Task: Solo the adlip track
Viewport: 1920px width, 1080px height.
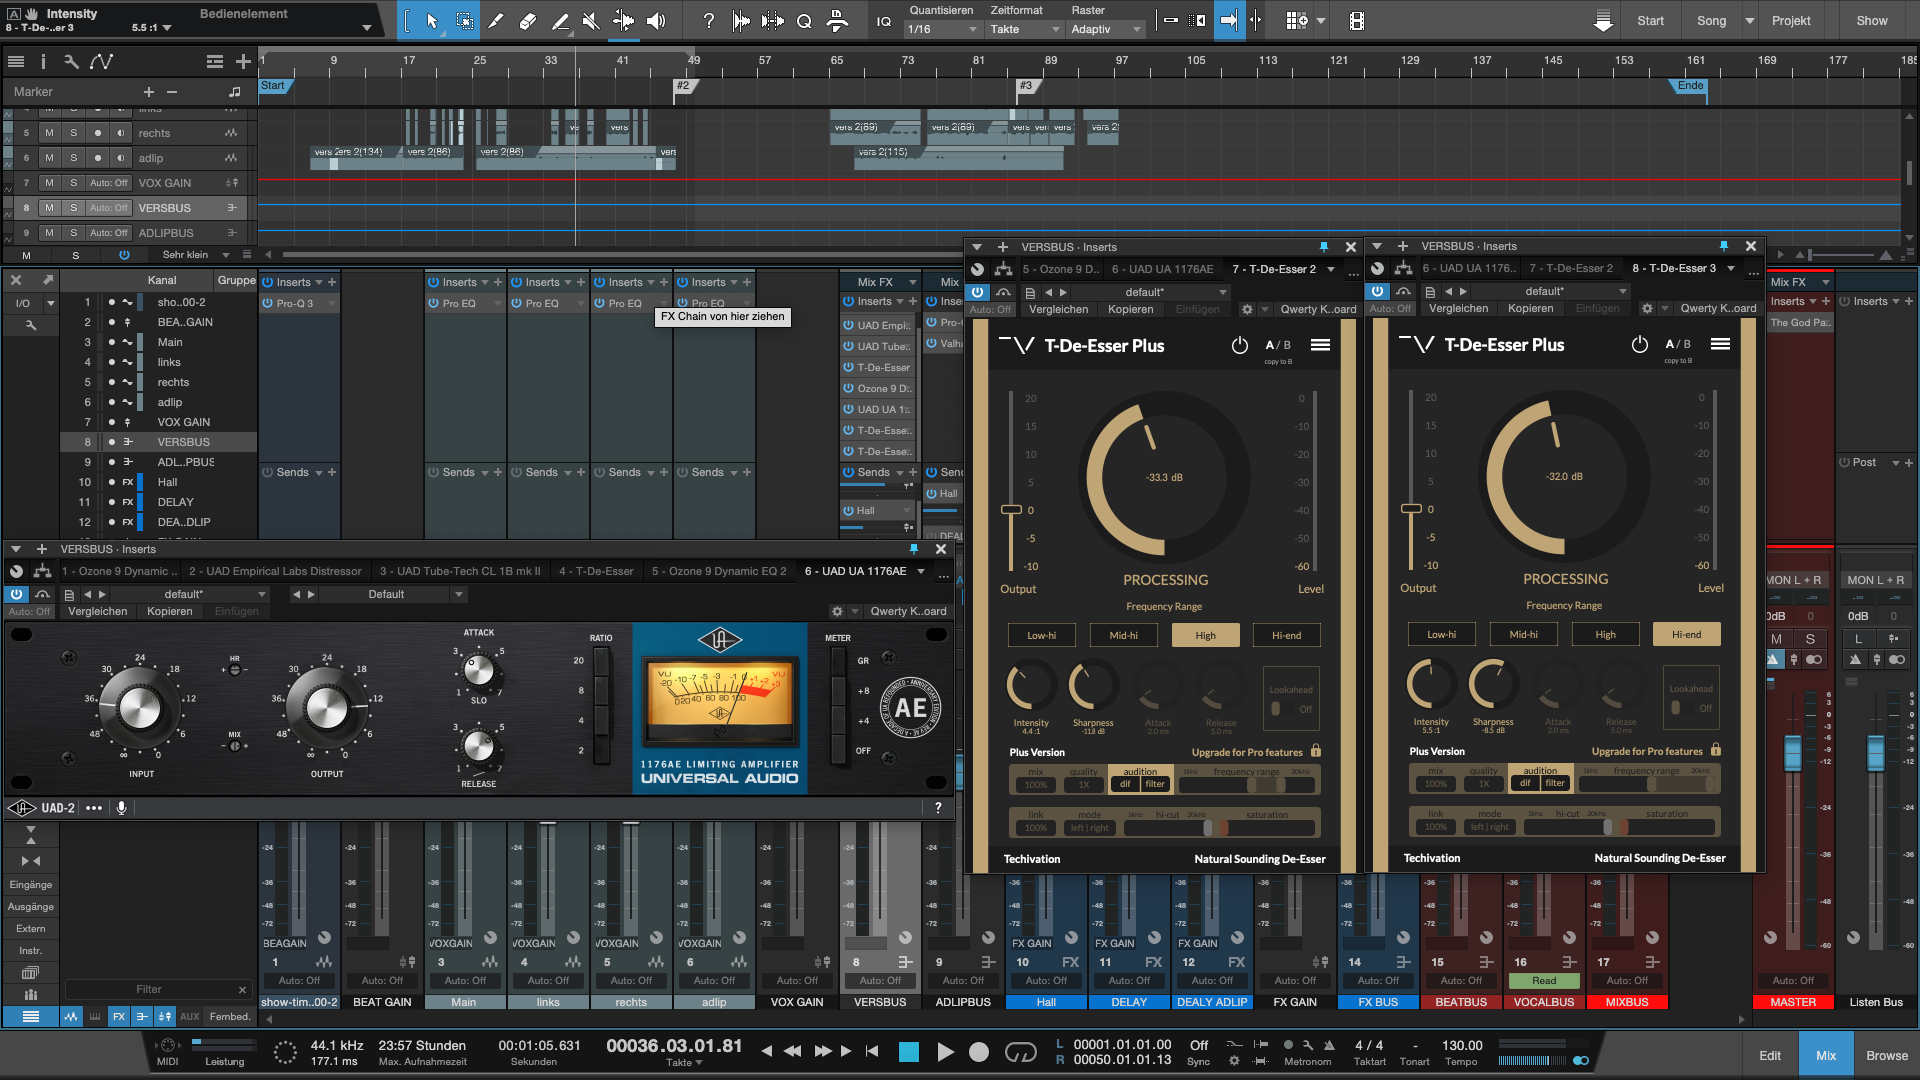Action: click(73, 158)
